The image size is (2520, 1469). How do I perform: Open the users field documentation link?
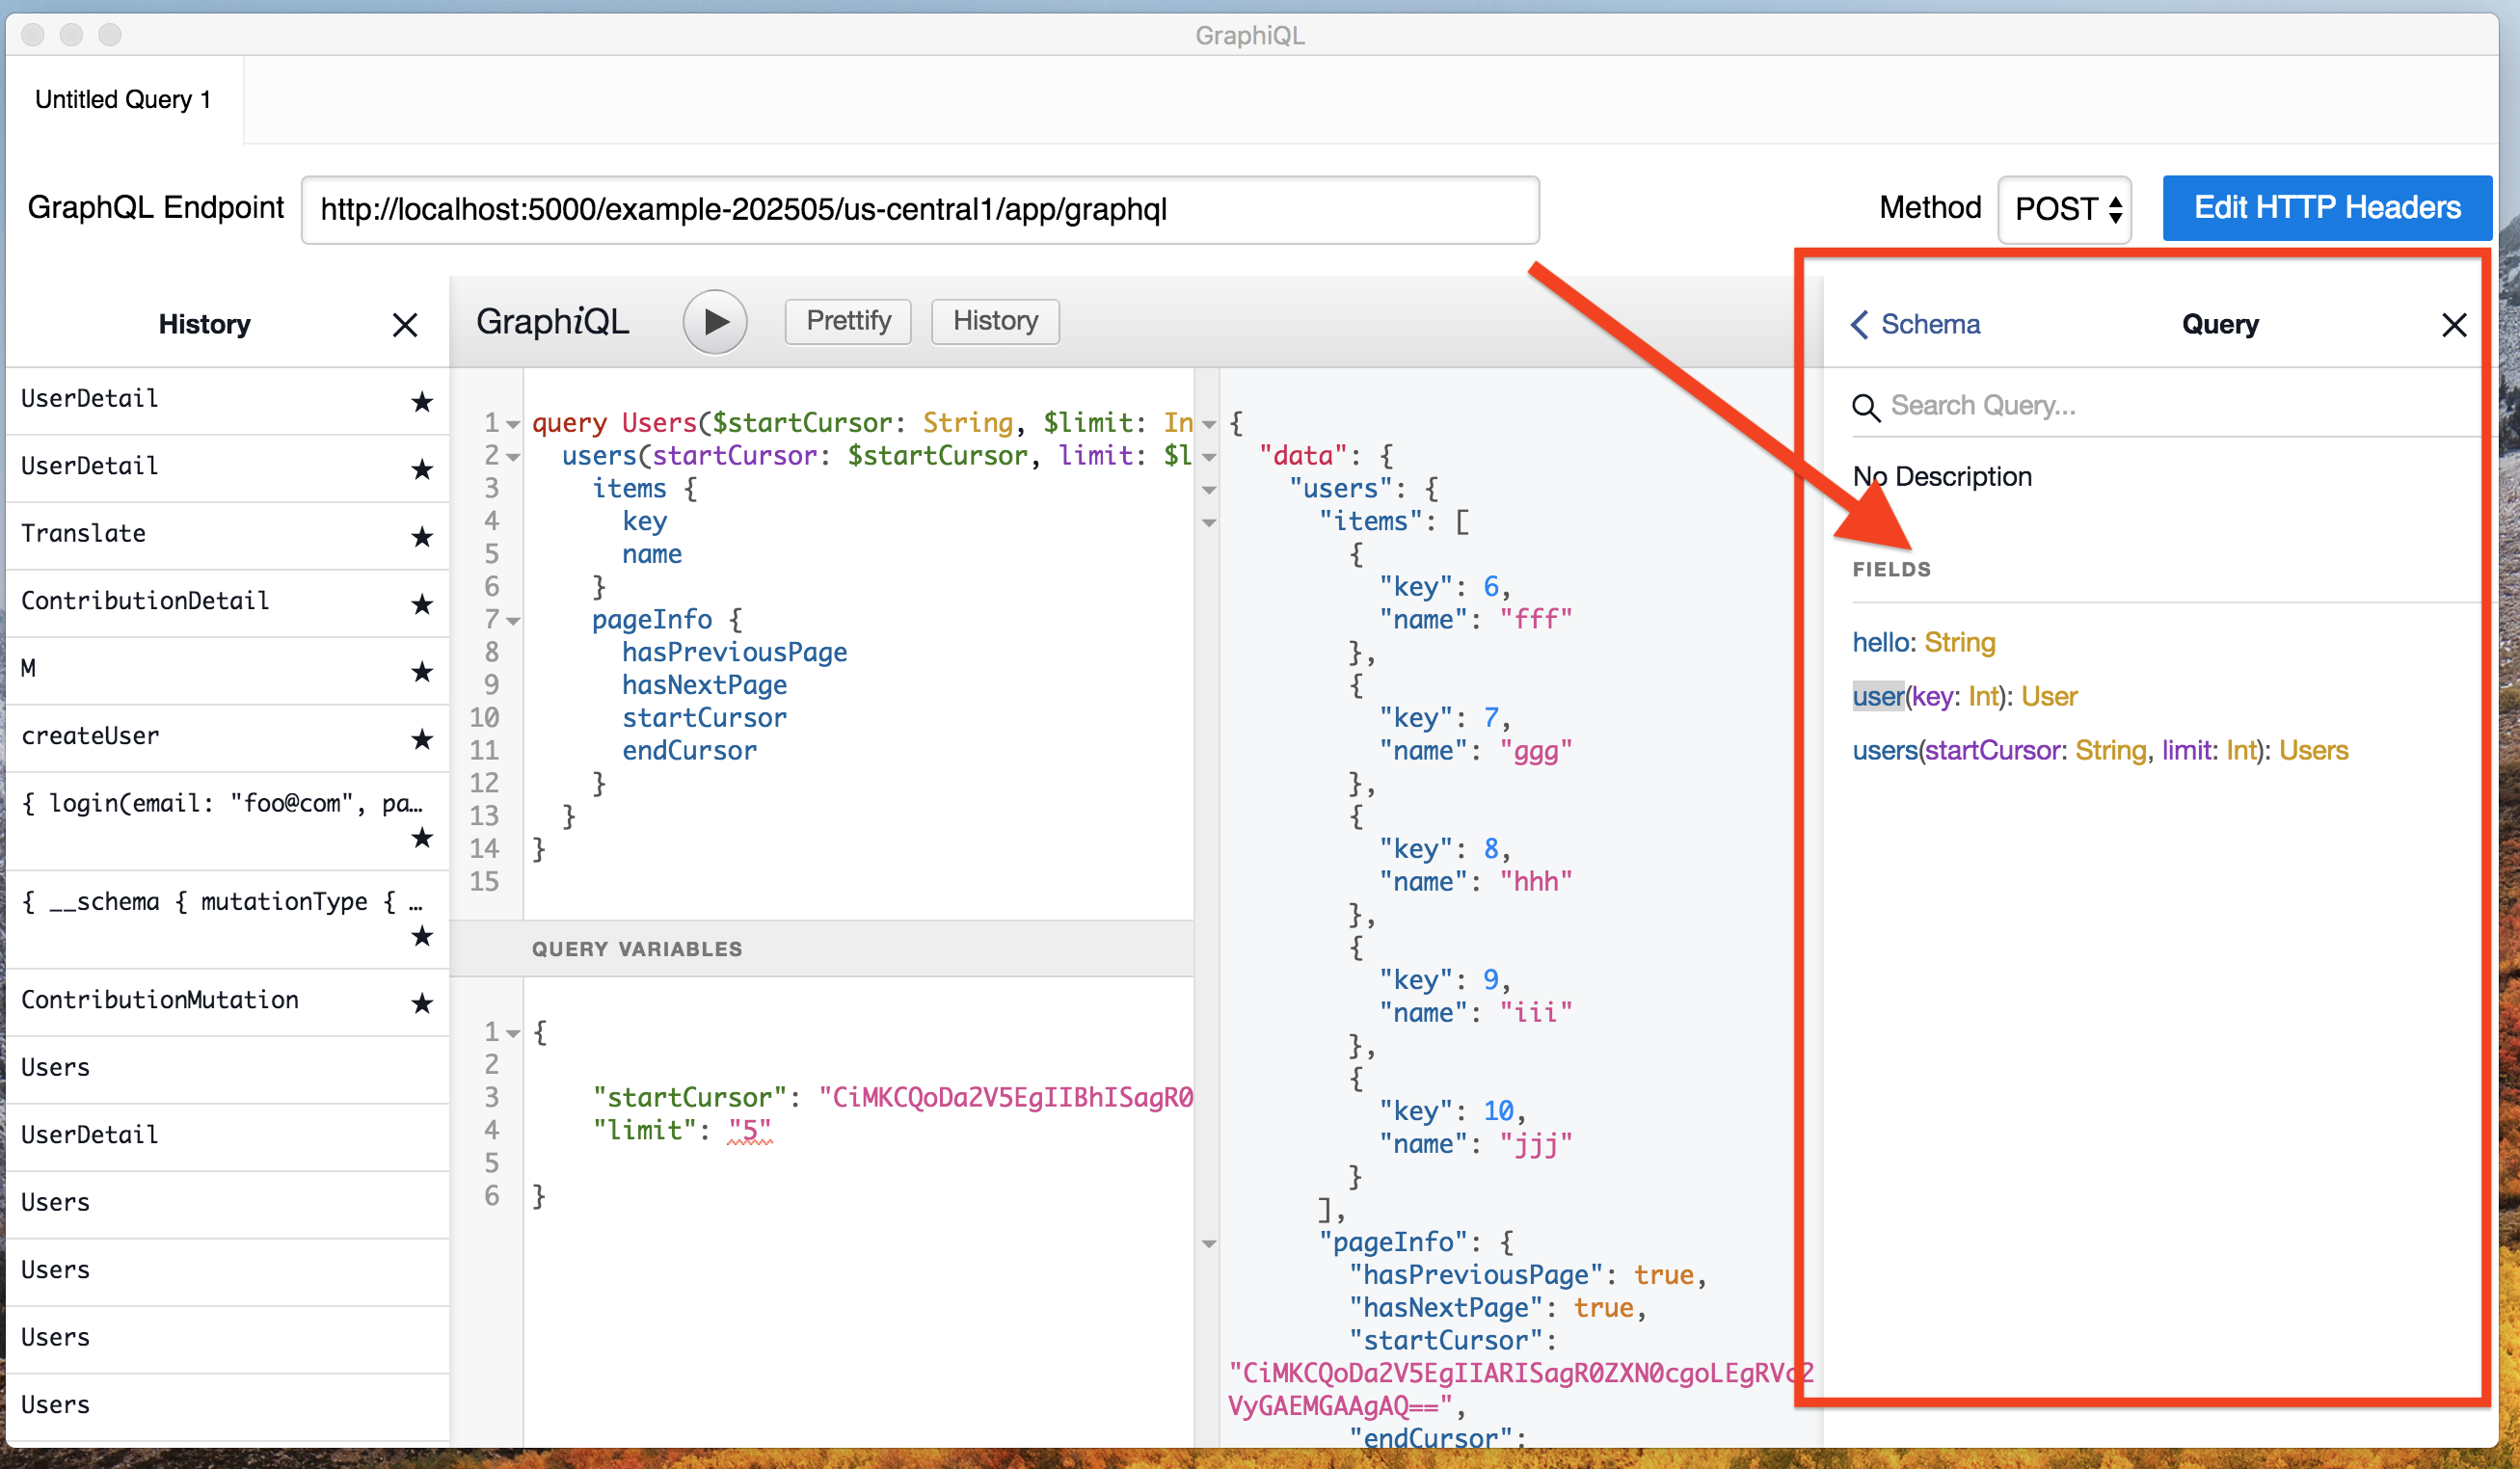1884,751
